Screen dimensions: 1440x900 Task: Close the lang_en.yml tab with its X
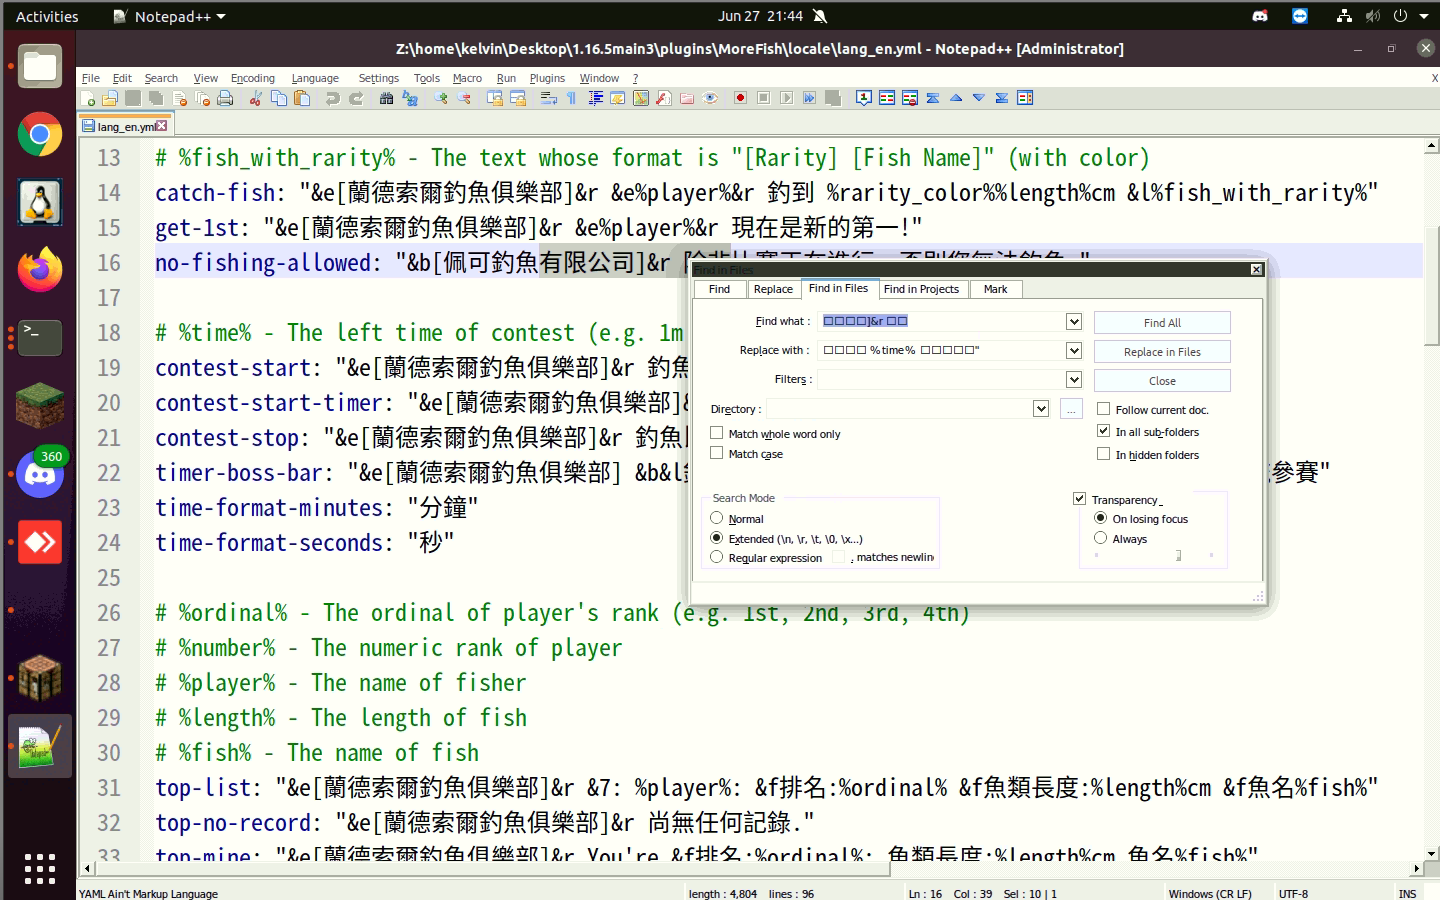click(x=162, y=126)
